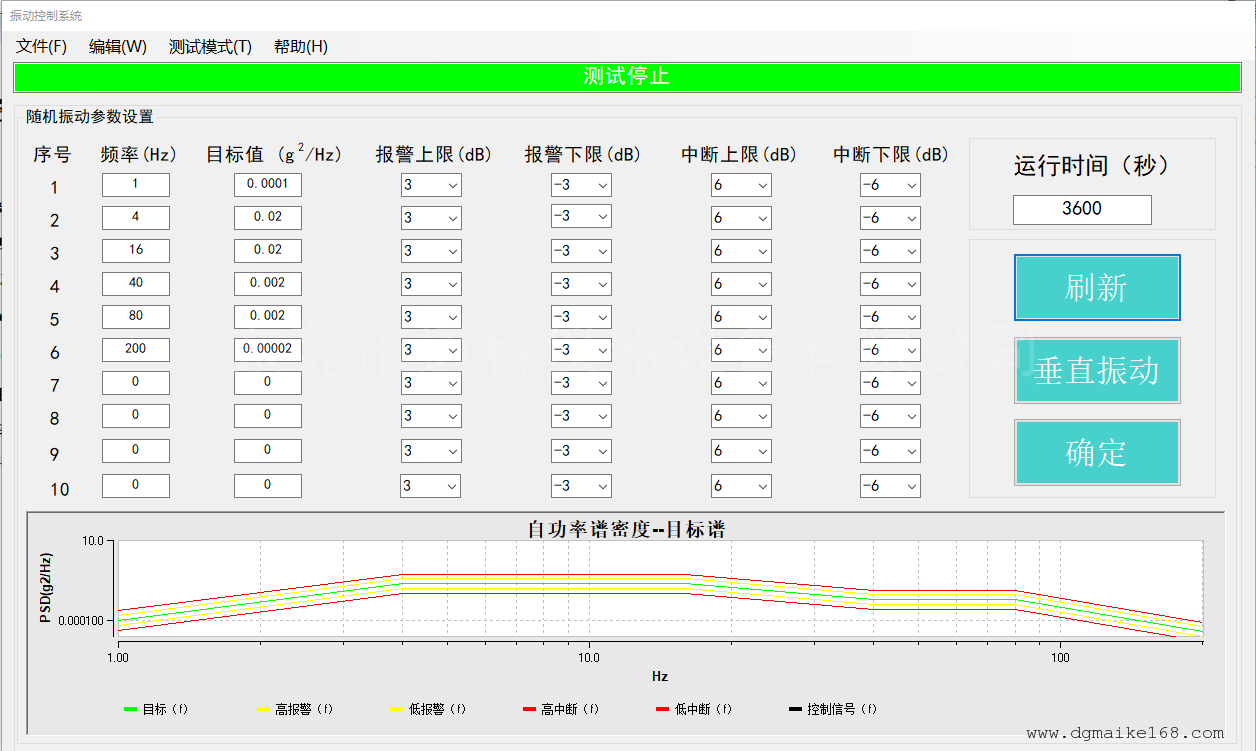Click the green 测试停止 status bar
The width and height of the screenshot is (1256, 751).
tap(626, 77)
